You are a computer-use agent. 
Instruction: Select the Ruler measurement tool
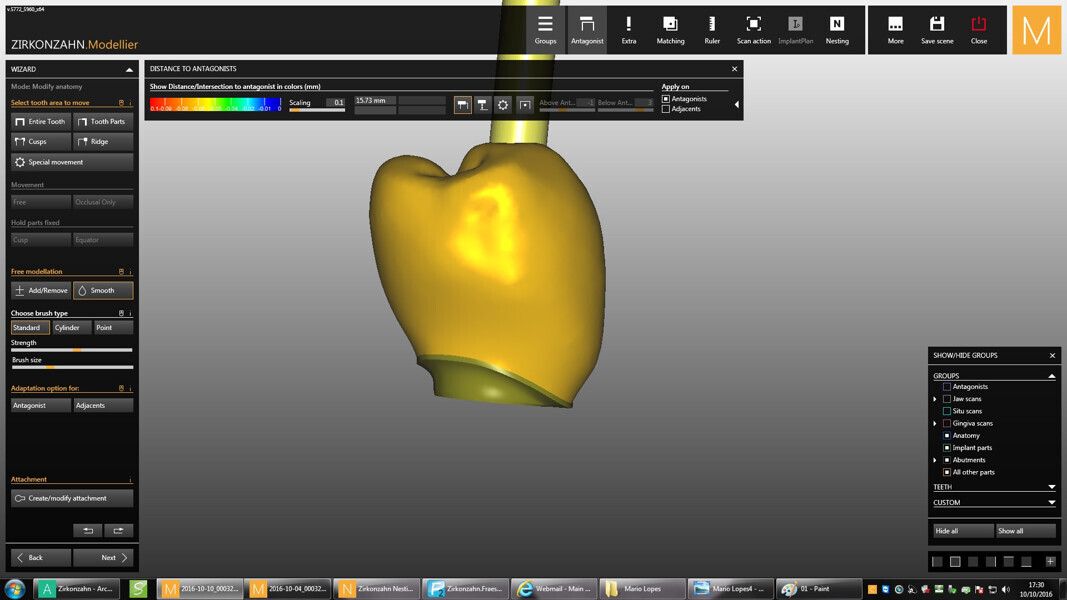pos(712,29)
